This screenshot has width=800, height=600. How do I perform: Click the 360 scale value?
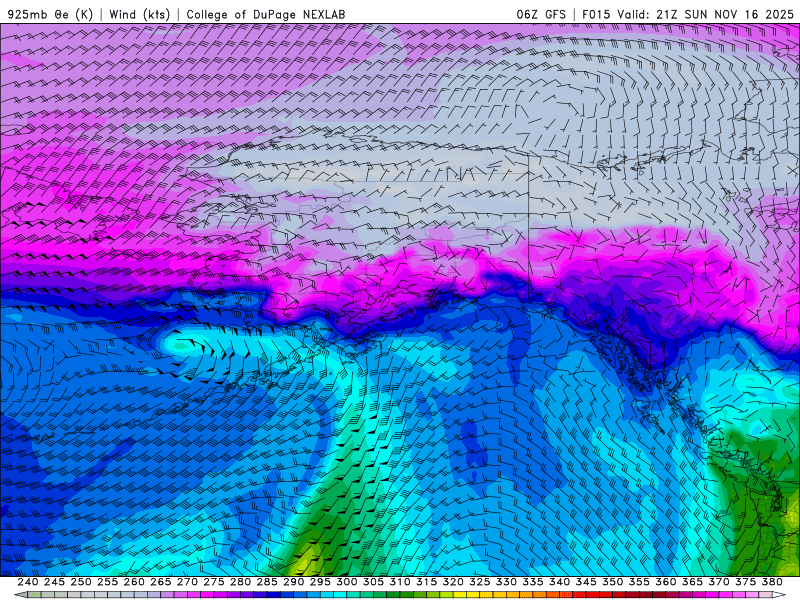click(666, 582)
